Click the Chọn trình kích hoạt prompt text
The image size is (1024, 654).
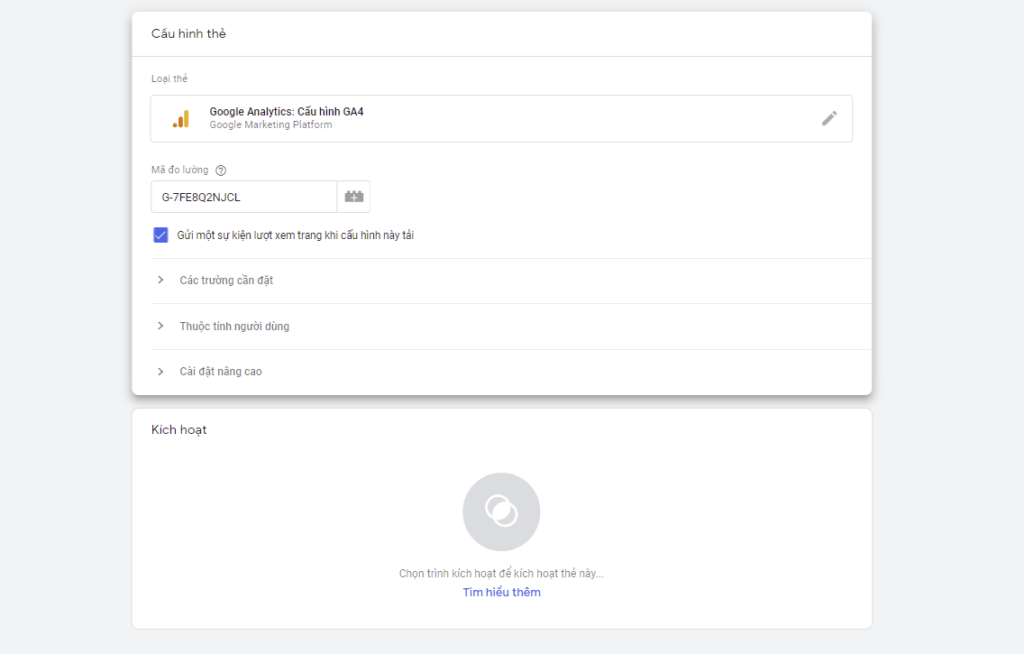click(502, 574)
